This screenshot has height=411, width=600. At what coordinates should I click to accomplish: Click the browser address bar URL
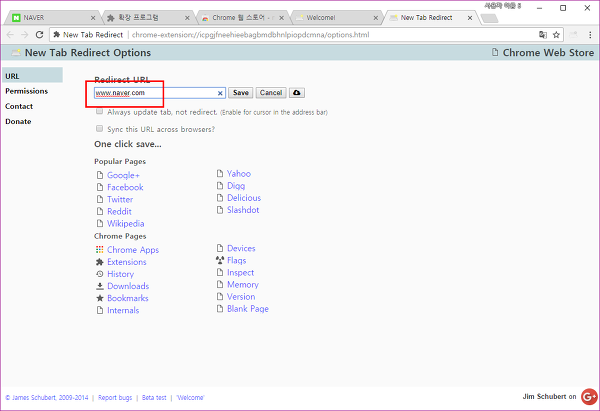coord(251,35)
